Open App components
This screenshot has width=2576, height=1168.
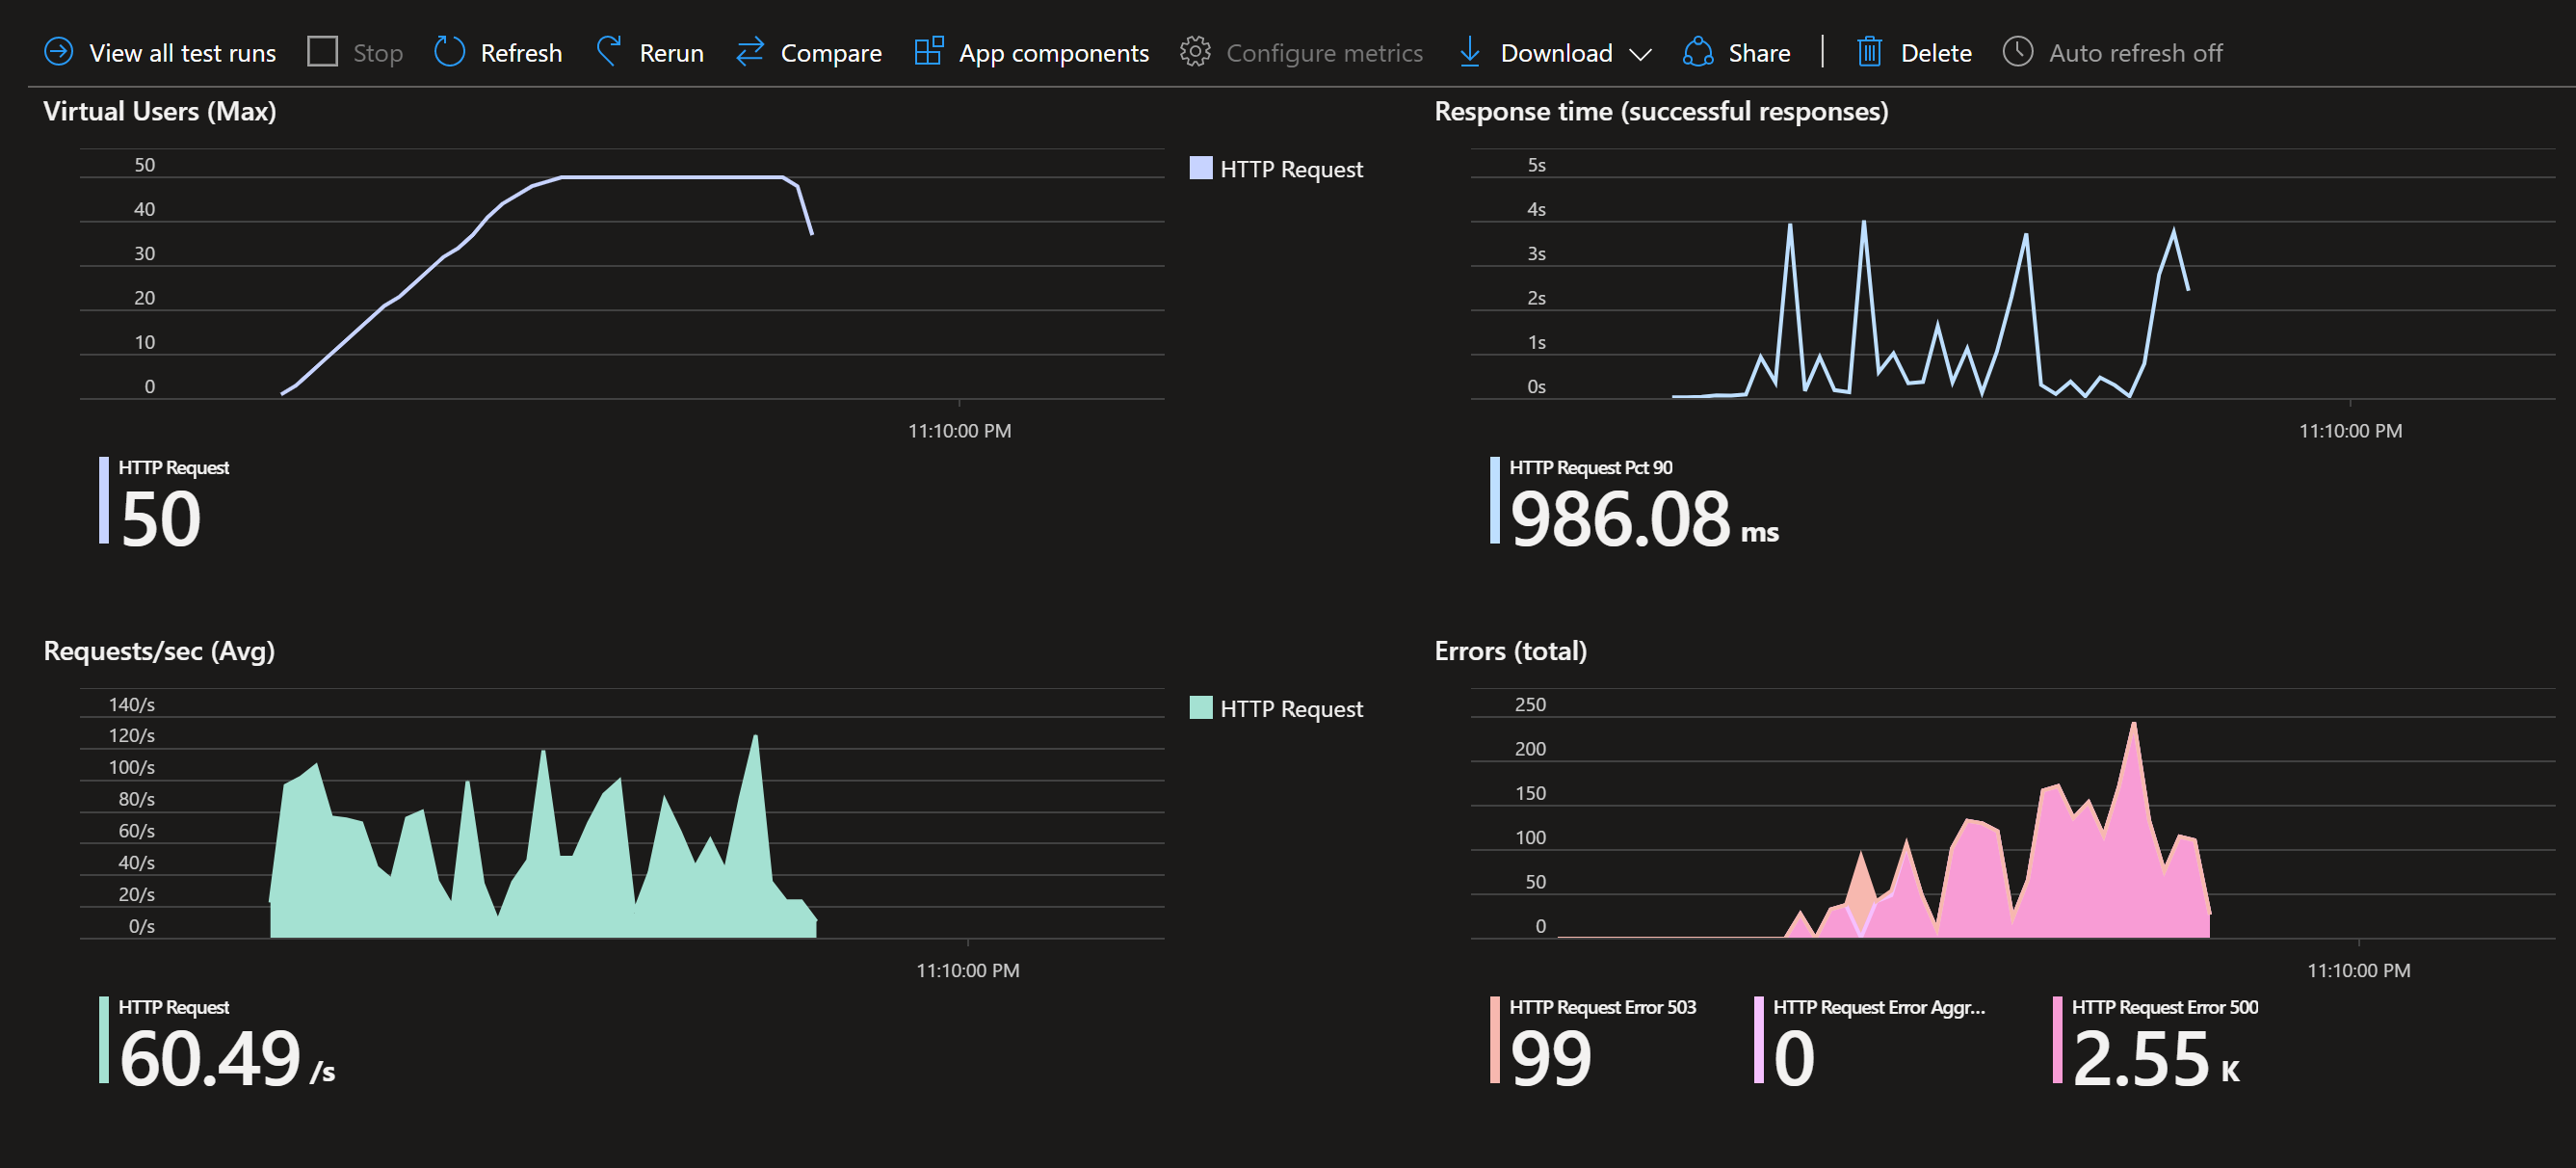pyautogui.click(x=1054, y=53)
